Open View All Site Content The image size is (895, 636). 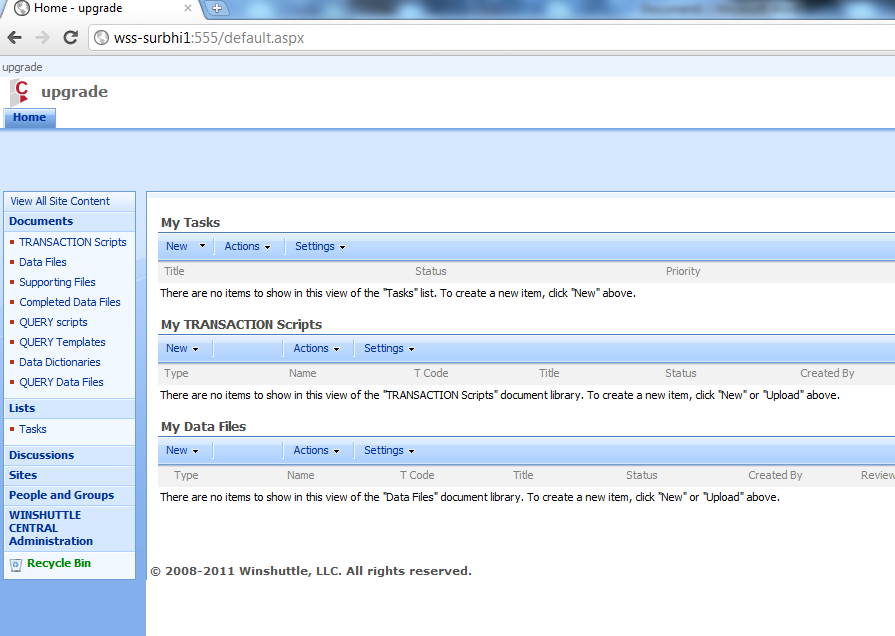[x=60, y=201]
